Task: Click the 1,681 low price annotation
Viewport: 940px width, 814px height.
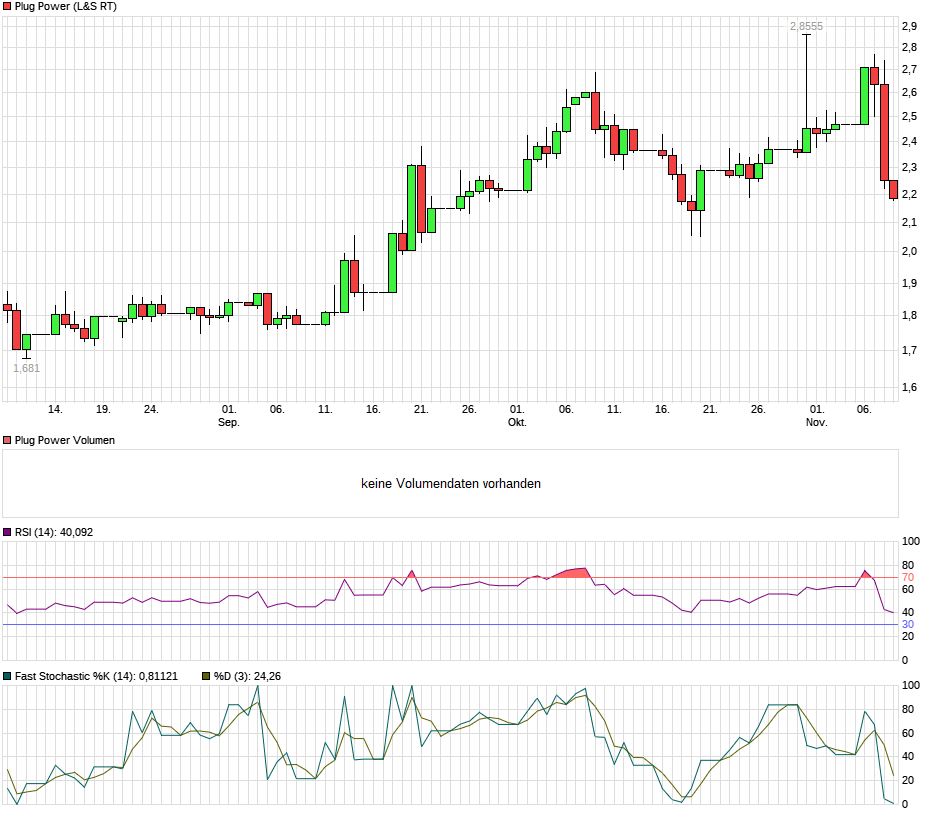Action: pyautogui.click(x=26, y=368)
